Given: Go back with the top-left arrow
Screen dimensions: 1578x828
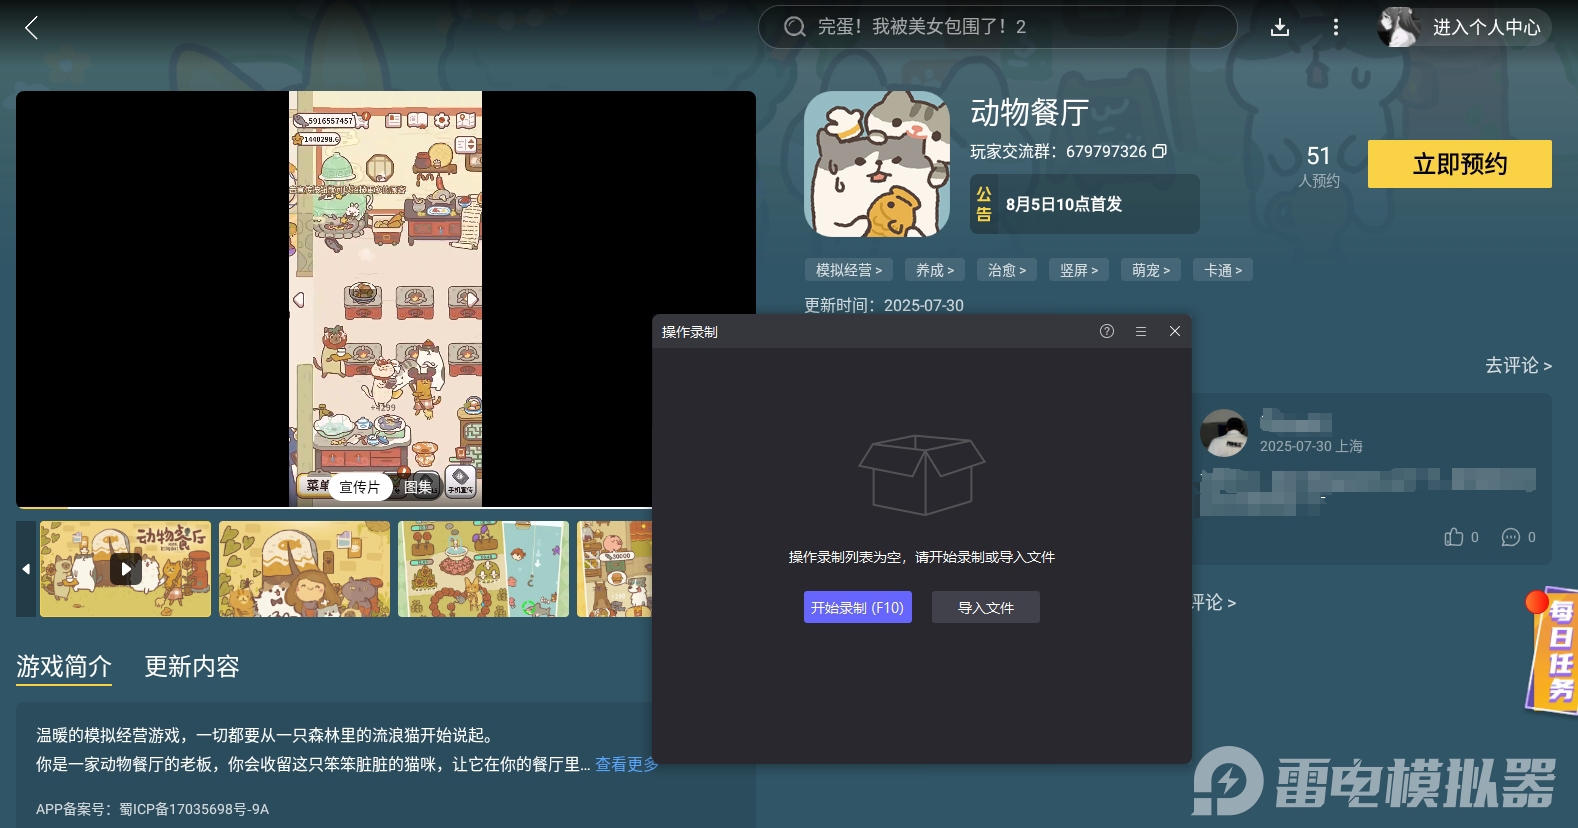Looking at the screenshot, I should click(31, 28).
